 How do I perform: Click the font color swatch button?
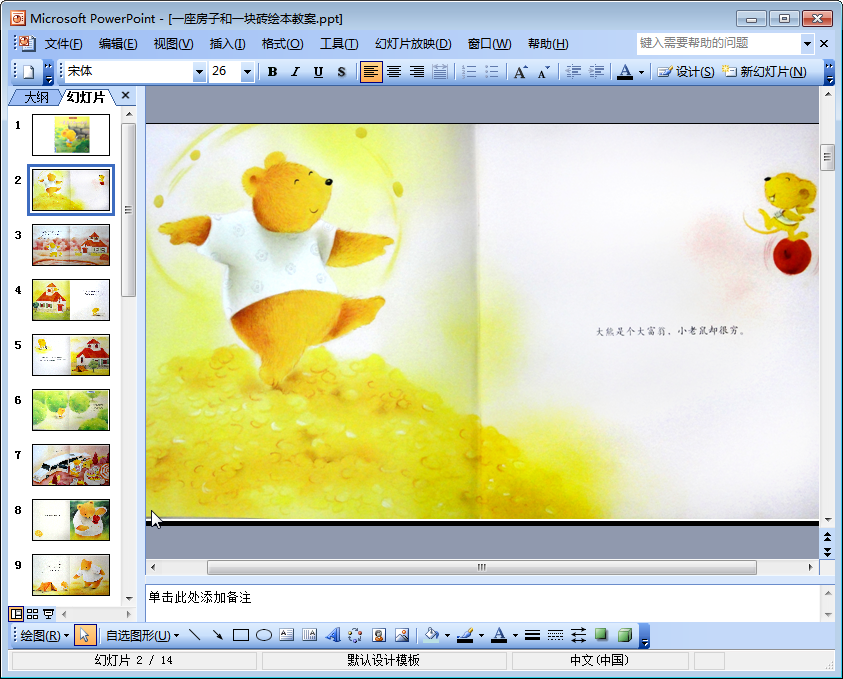[624, 72]
